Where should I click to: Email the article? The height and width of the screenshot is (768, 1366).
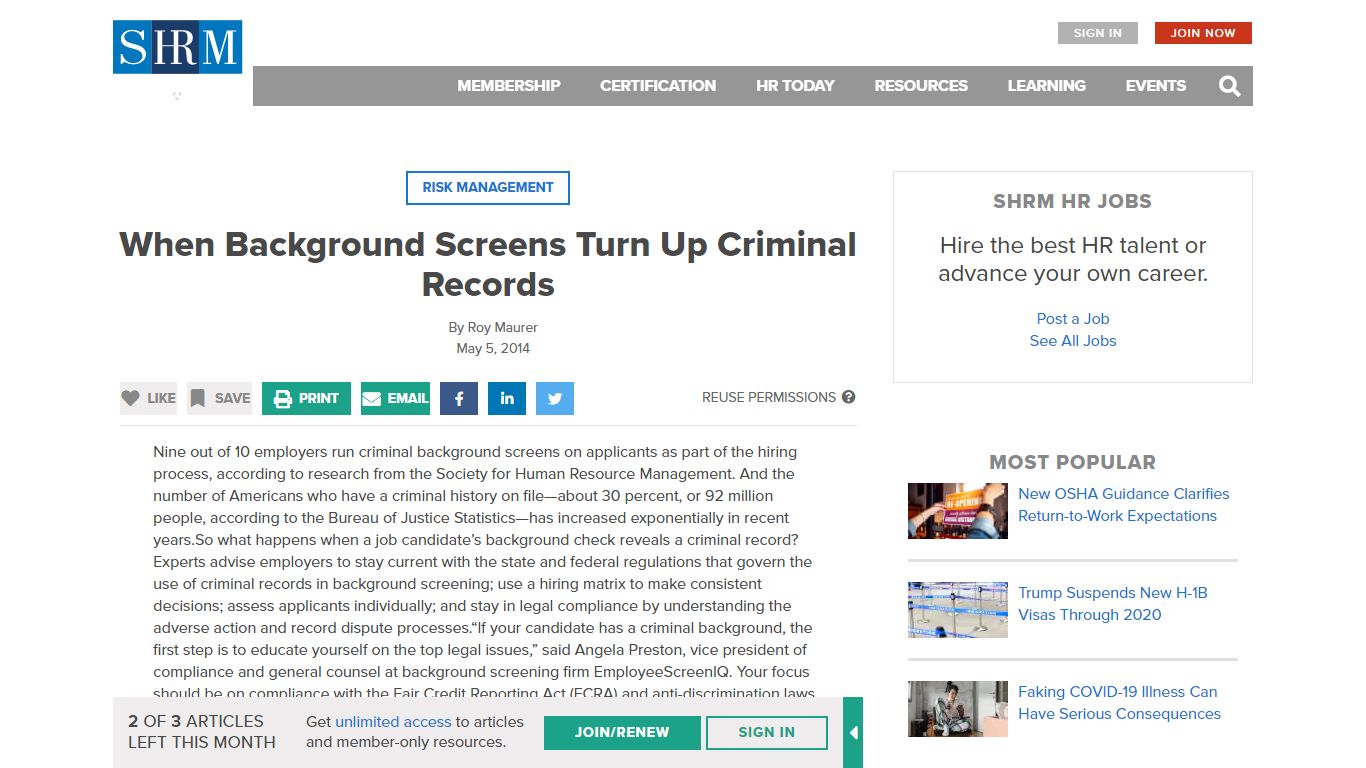pyautogui.click(x=395, y=398)
